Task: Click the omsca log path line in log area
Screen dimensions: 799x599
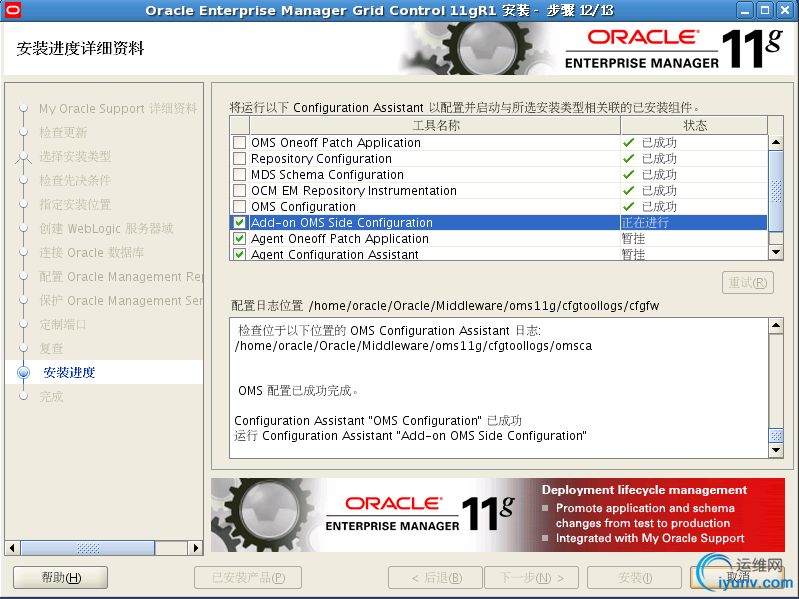Action: click(x=413, y=346)
